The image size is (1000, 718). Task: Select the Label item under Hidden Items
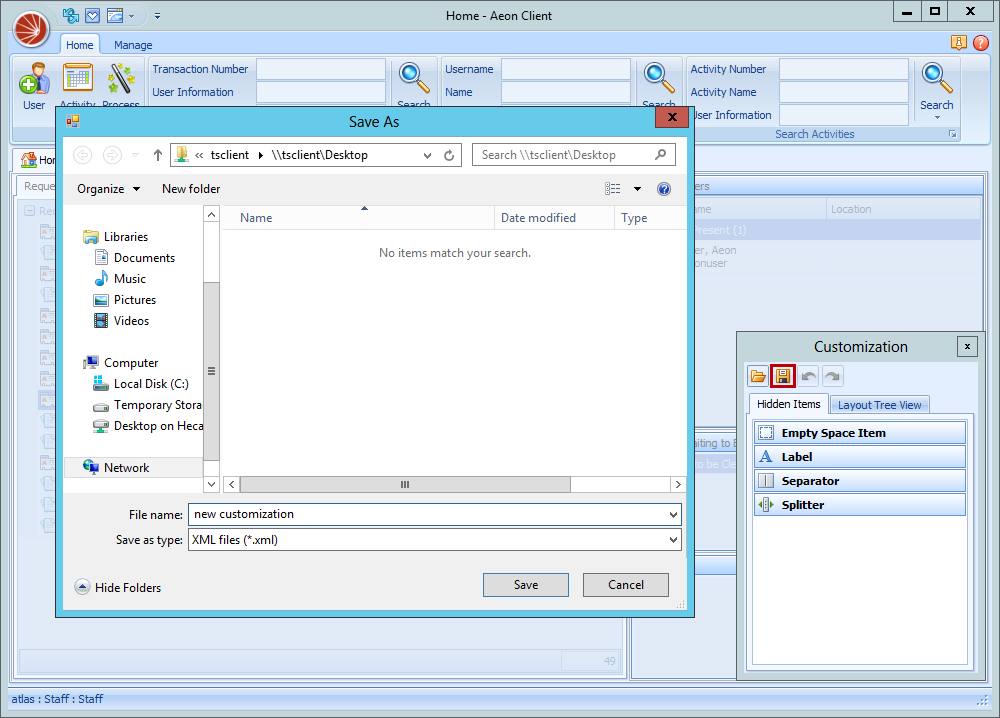tap(859, 456)
